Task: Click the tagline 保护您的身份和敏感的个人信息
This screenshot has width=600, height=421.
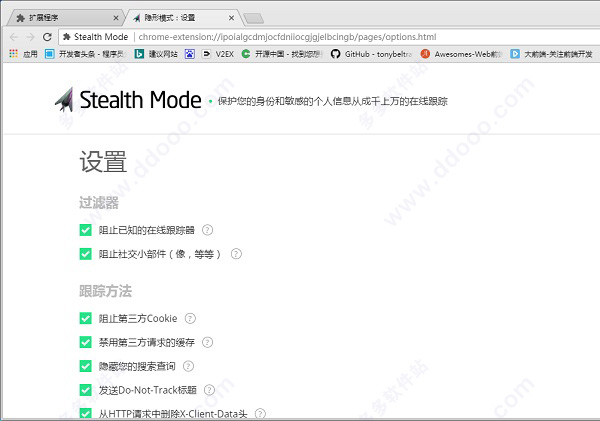Action: pyautogui.click(x=332, y=101)
